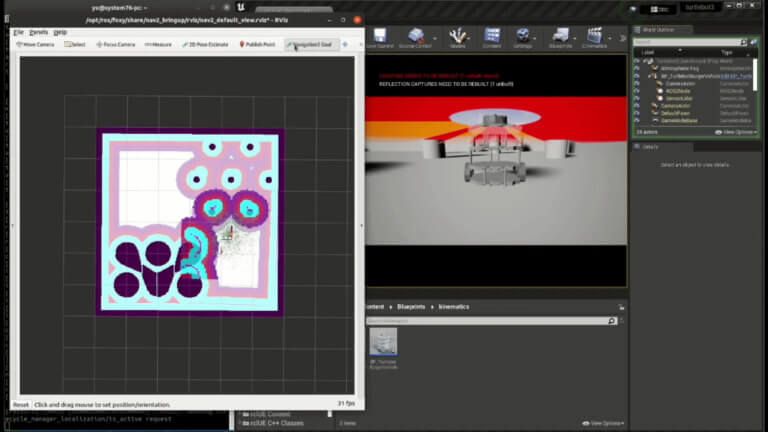Activate the 2D Pose Estimate tool
Viewport: 768px width, 432px height.
pyautogui.click(x=207, y=44)
